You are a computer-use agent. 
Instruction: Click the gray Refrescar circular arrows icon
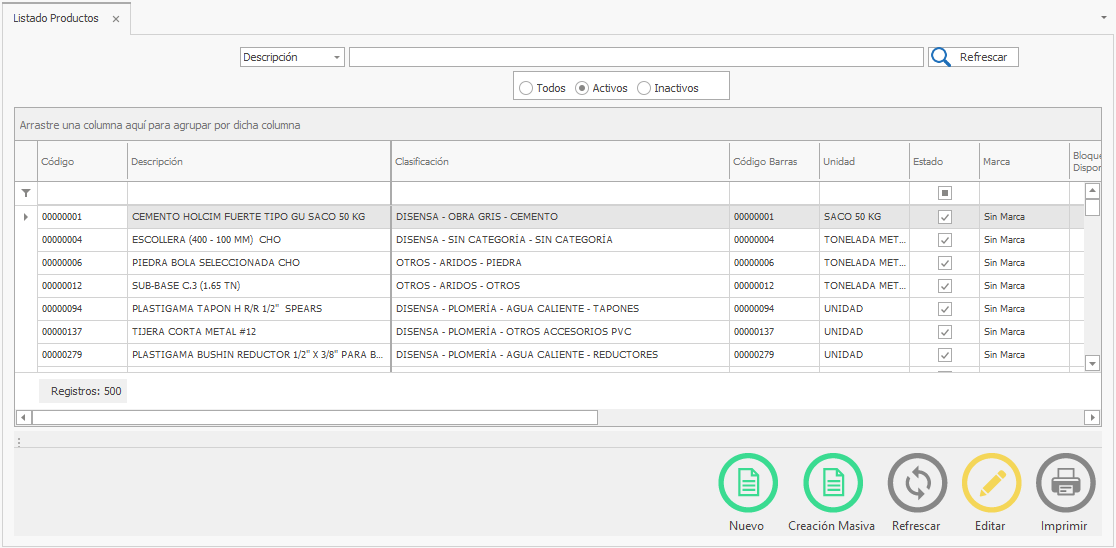tap(917, 483)
